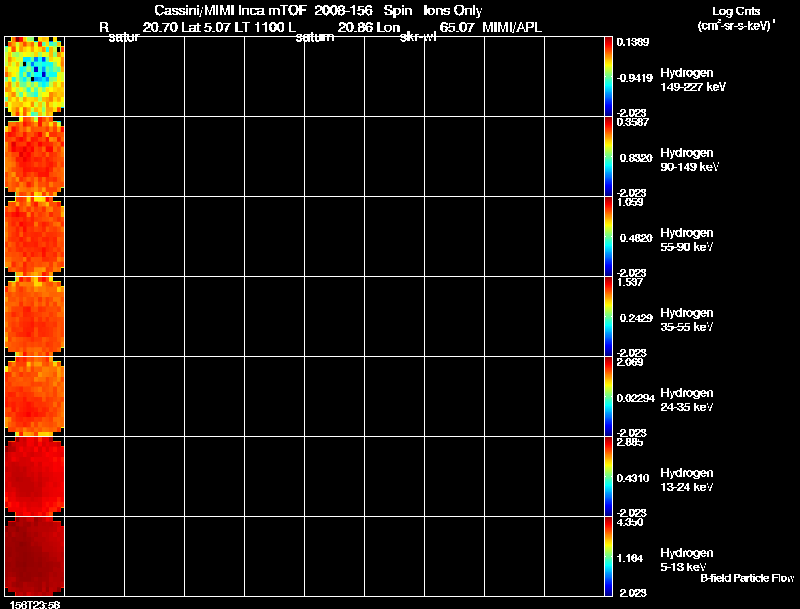Click the Hydrogen 24-35 keV image panel
800x609 pixels.
coord(35,396)
